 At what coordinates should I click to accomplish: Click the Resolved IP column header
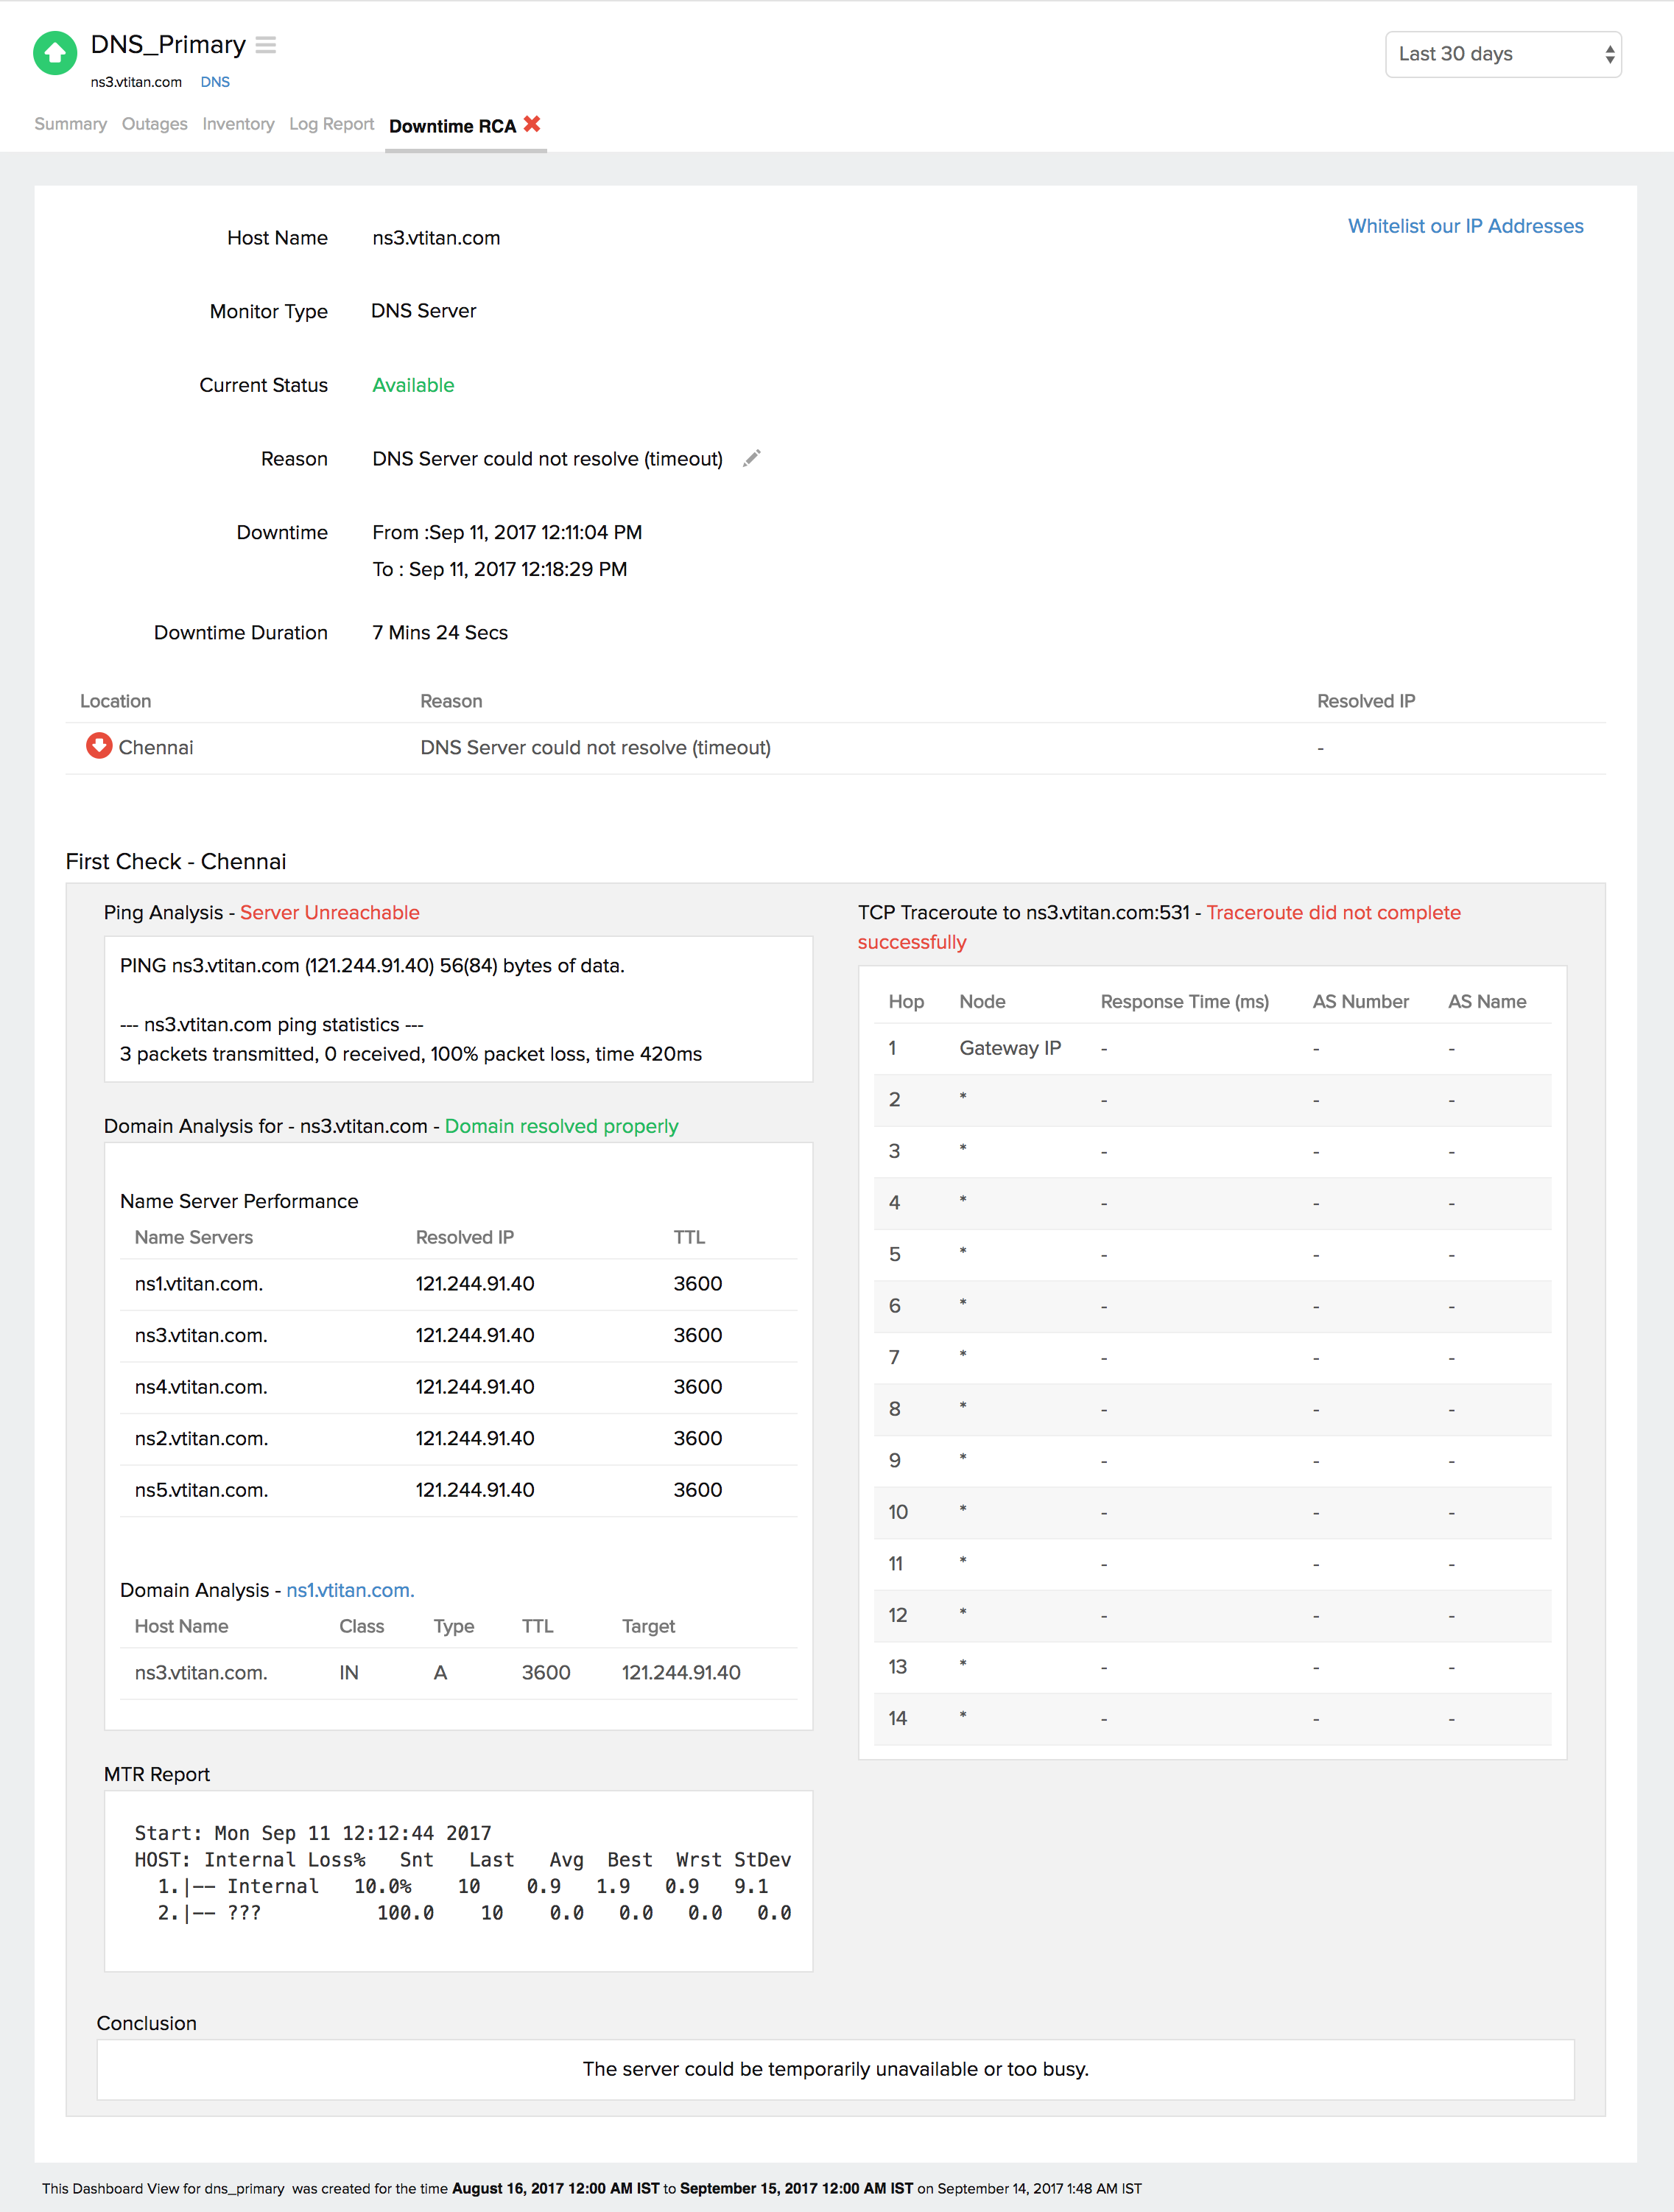[x=1365, y=701]
